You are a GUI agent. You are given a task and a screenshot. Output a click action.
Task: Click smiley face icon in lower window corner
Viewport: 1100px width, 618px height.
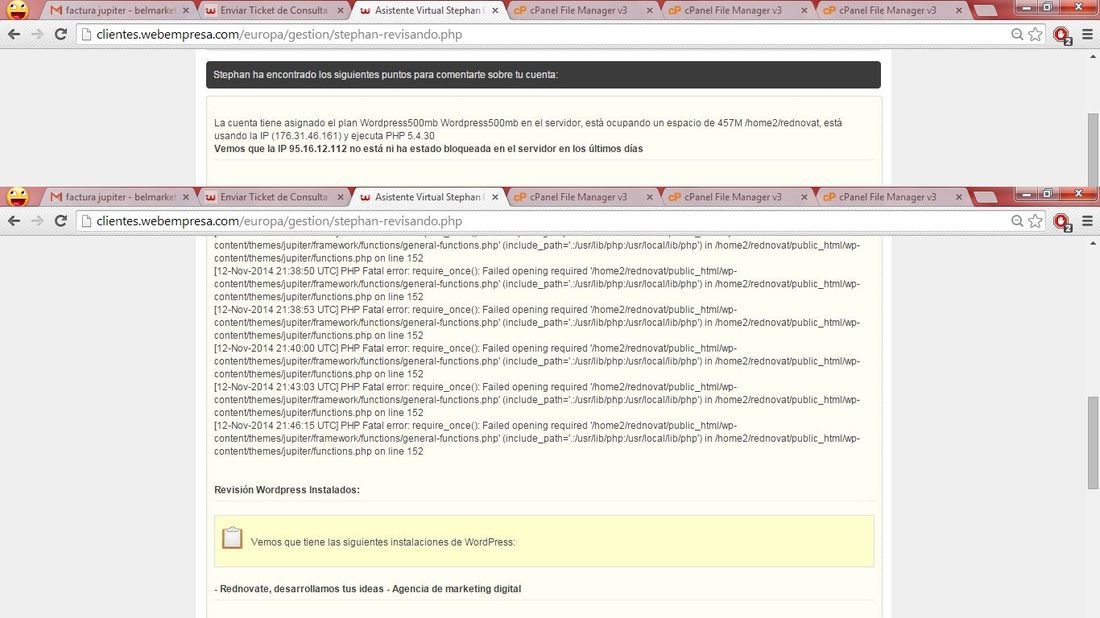tap(18, 196)
